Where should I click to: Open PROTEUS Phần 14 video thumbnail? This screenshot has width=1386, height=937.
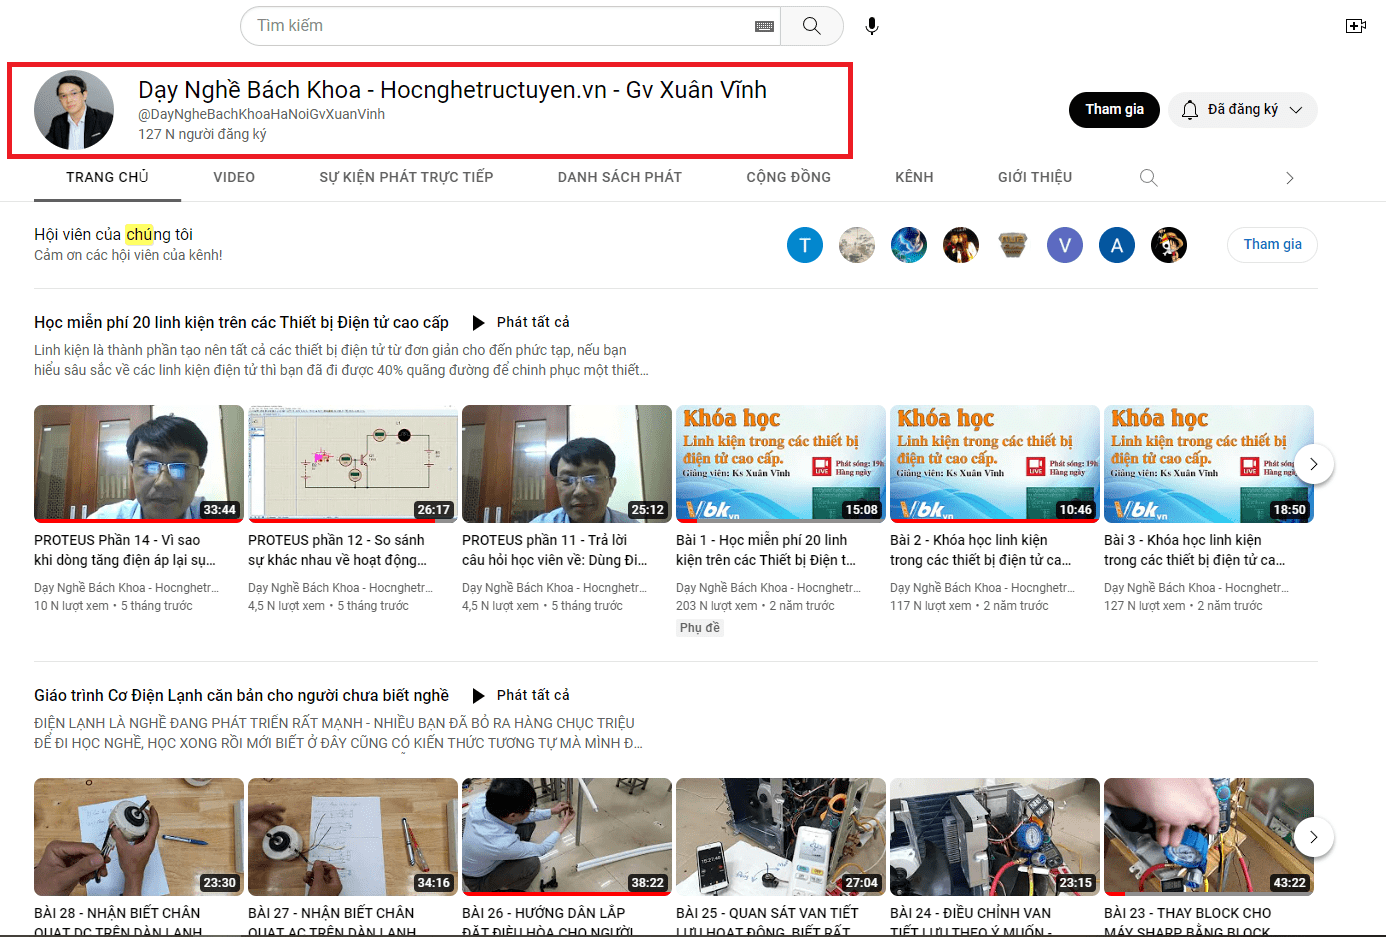click(139, 464)
